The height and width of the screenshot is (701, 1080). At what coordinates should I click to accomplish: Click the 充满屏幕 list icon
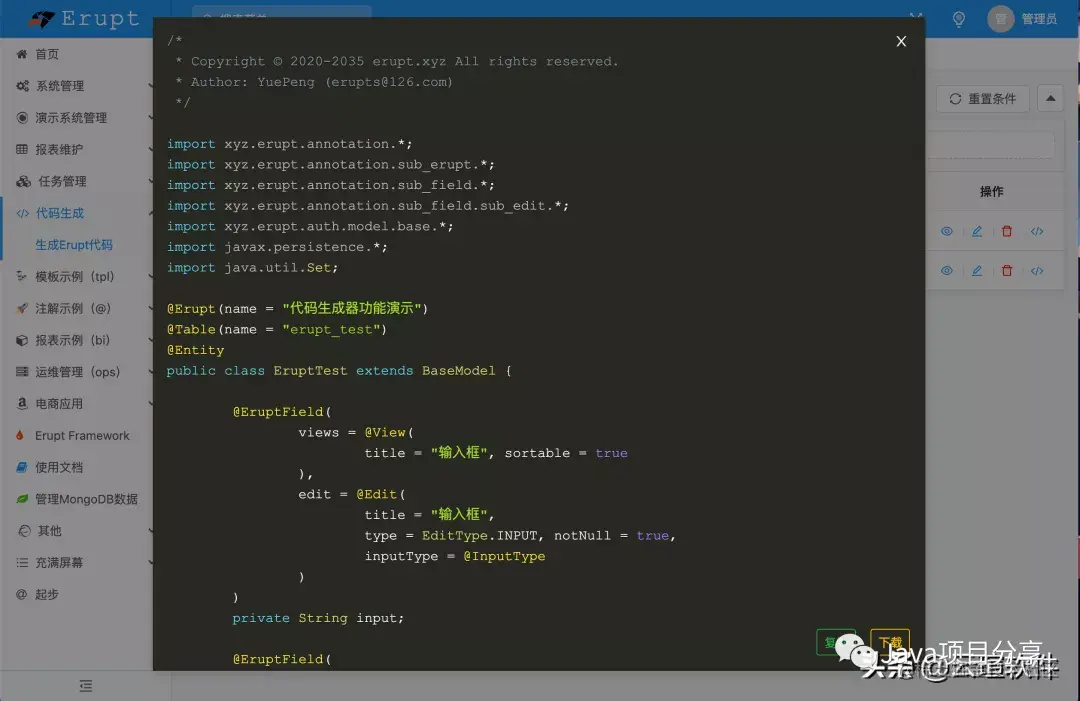click(22, 563)
